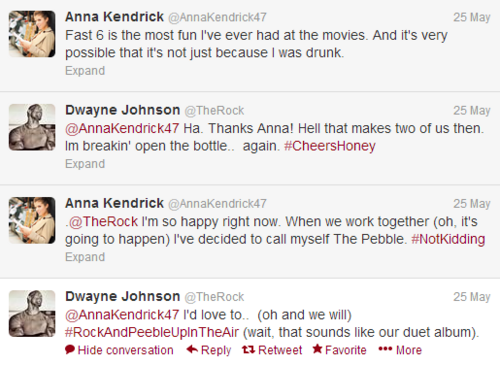Open the More ellipsis menu
Screen dimensions: 500x365
coord(385,349)
